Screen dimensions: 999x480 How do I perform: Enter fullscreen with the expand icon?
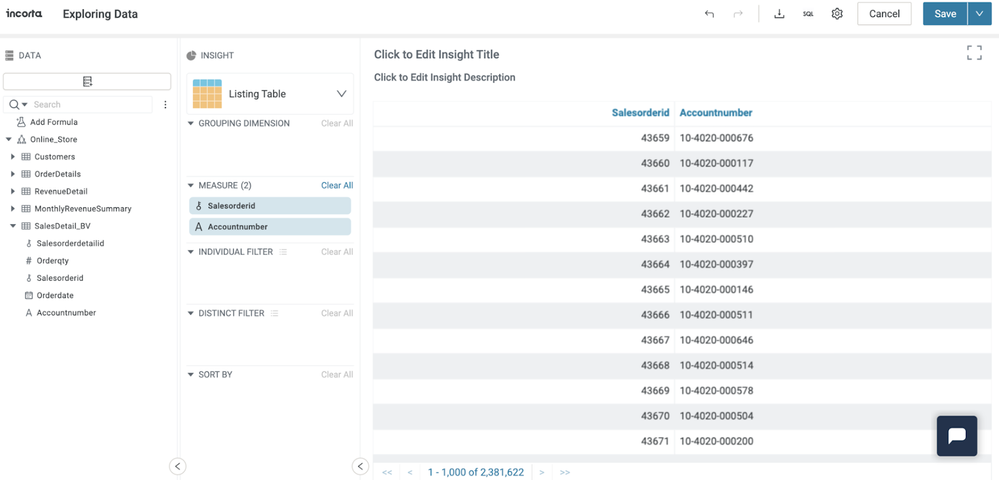tap(974, 53)
